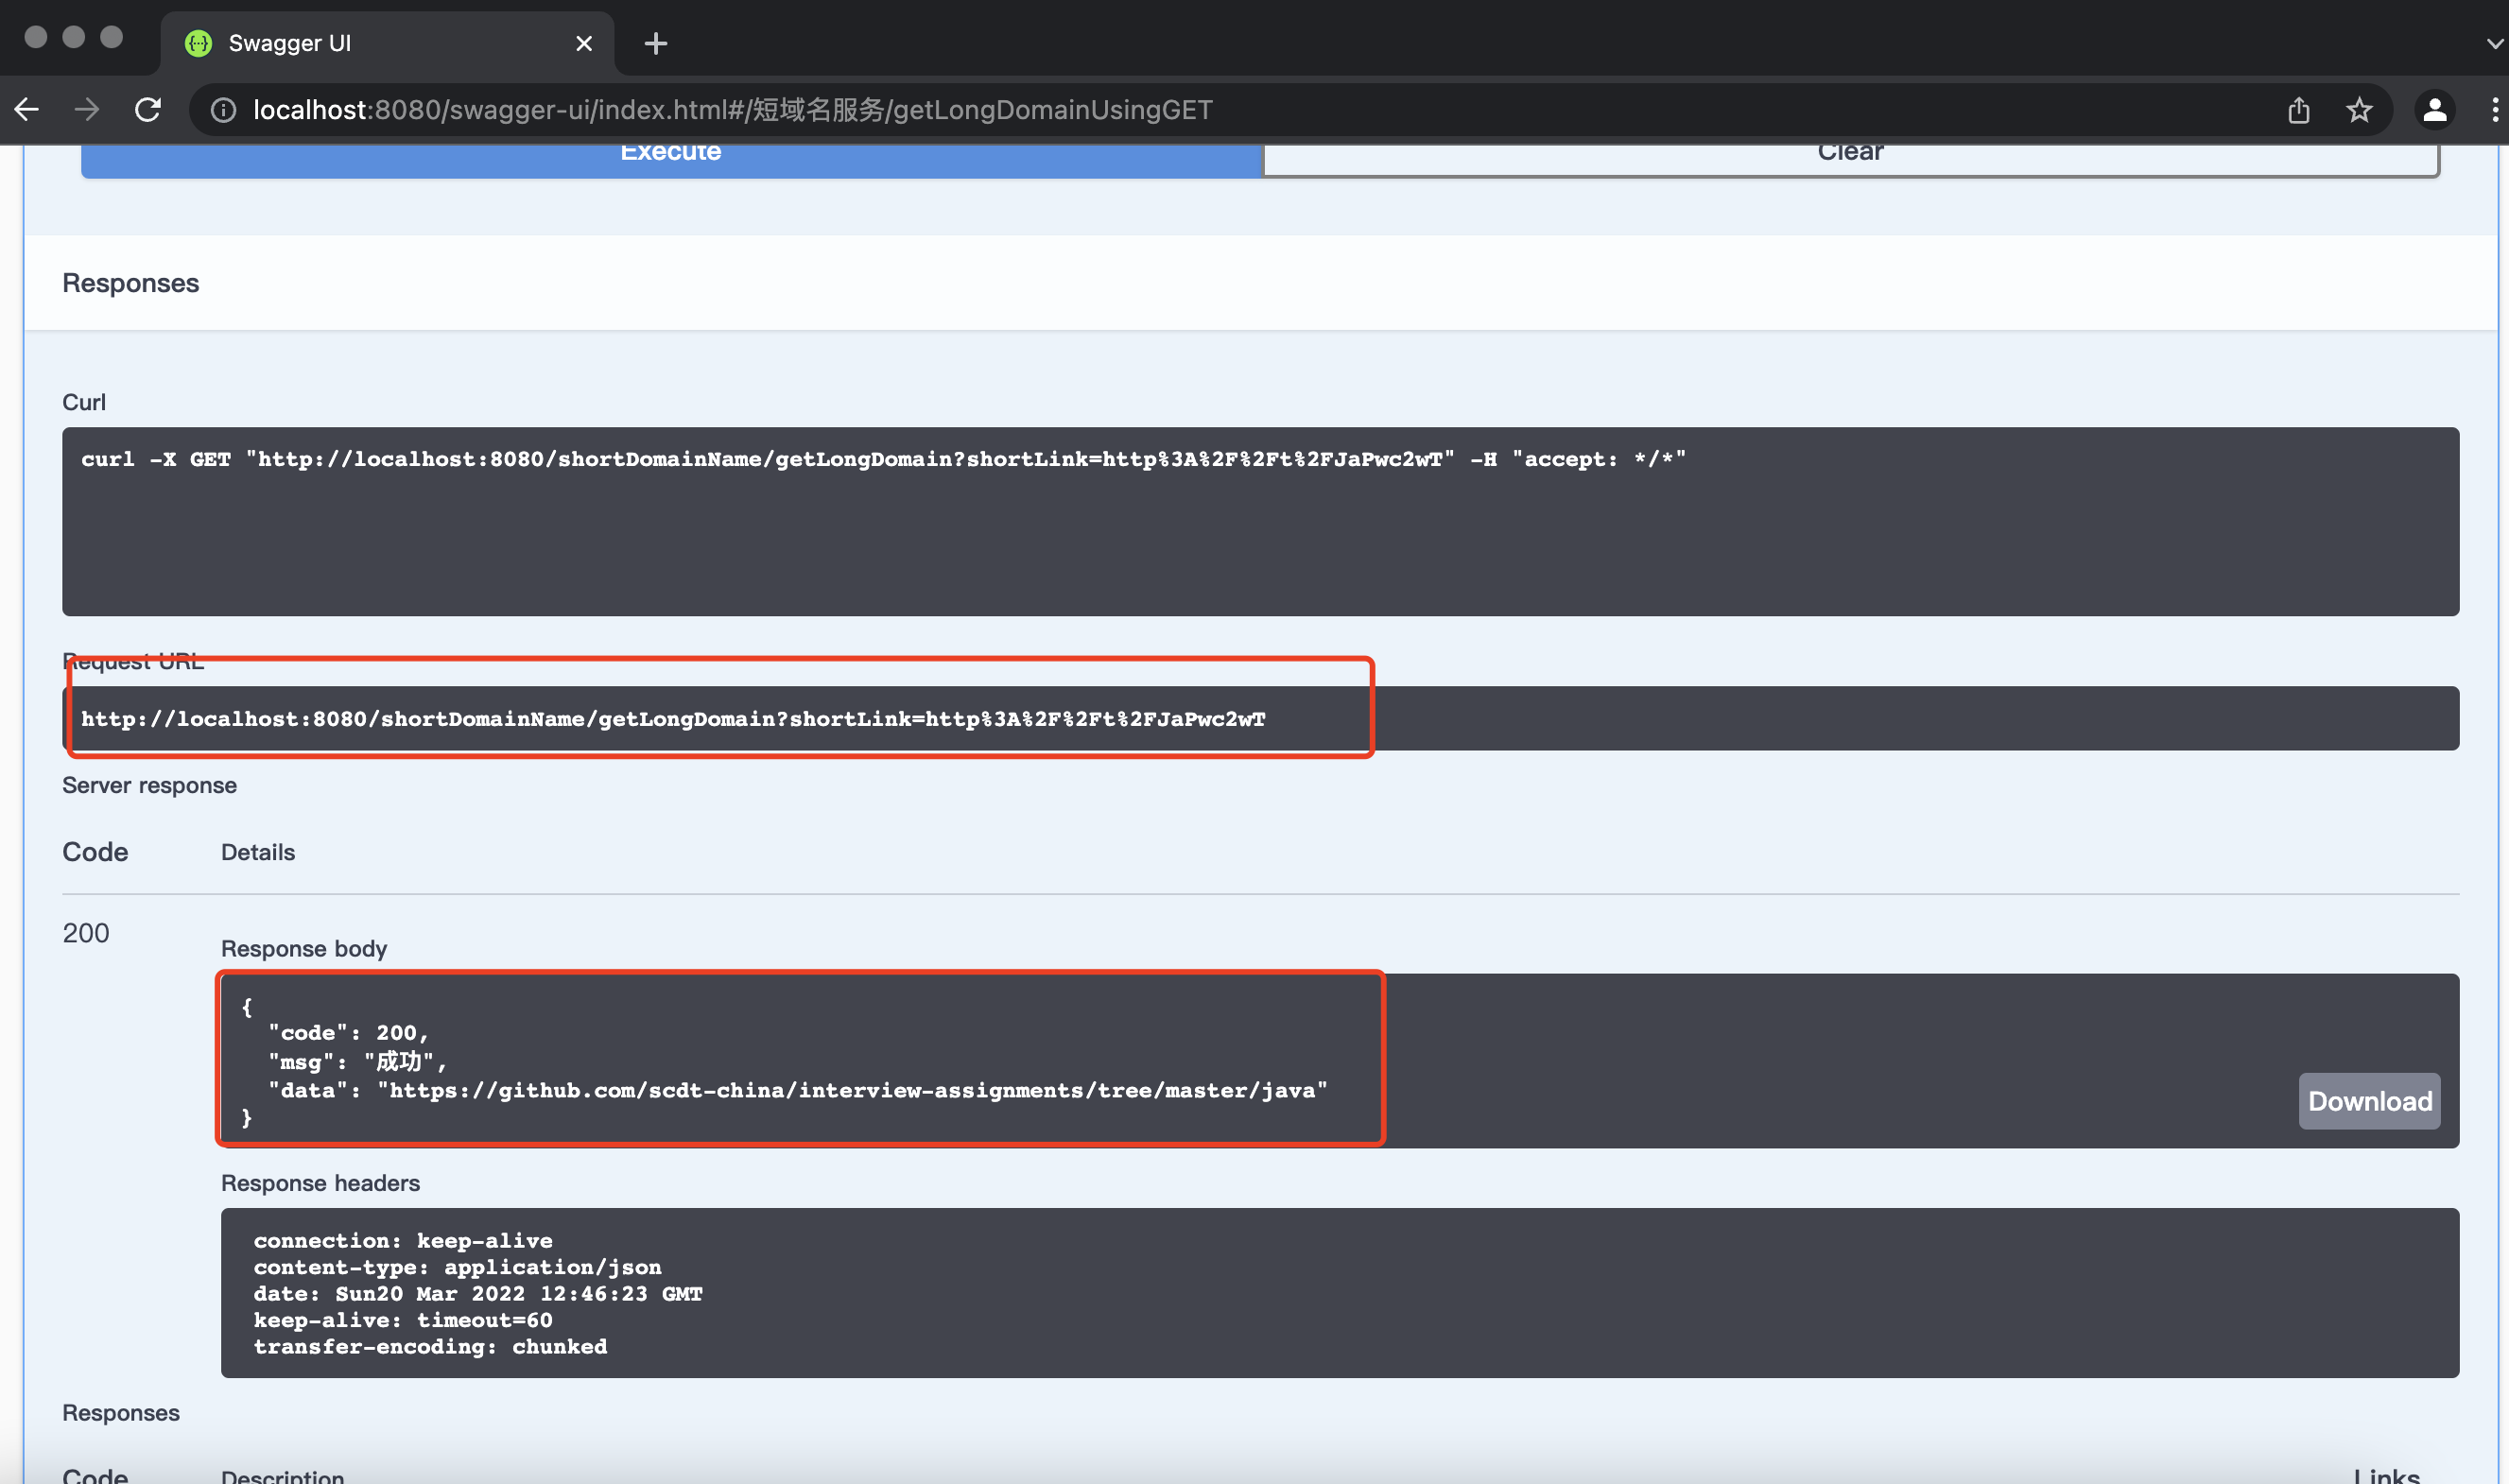
Task: Open site information icon in address bar
Action: click(223, 110)
